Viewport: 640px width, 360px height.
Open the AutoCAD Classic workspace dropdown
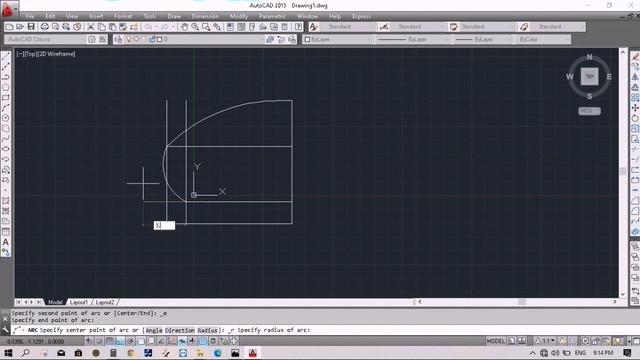pyautogui.click(x=45, y=39)
